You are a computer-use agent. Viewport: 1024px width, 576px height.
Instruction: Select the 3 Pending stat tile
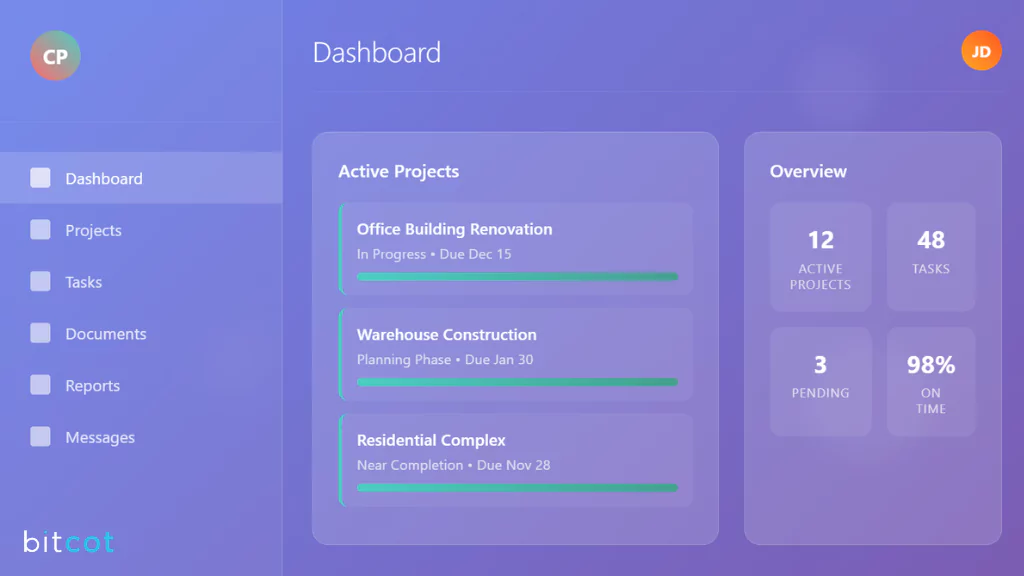pyautogui.click(x=820, y=381)
